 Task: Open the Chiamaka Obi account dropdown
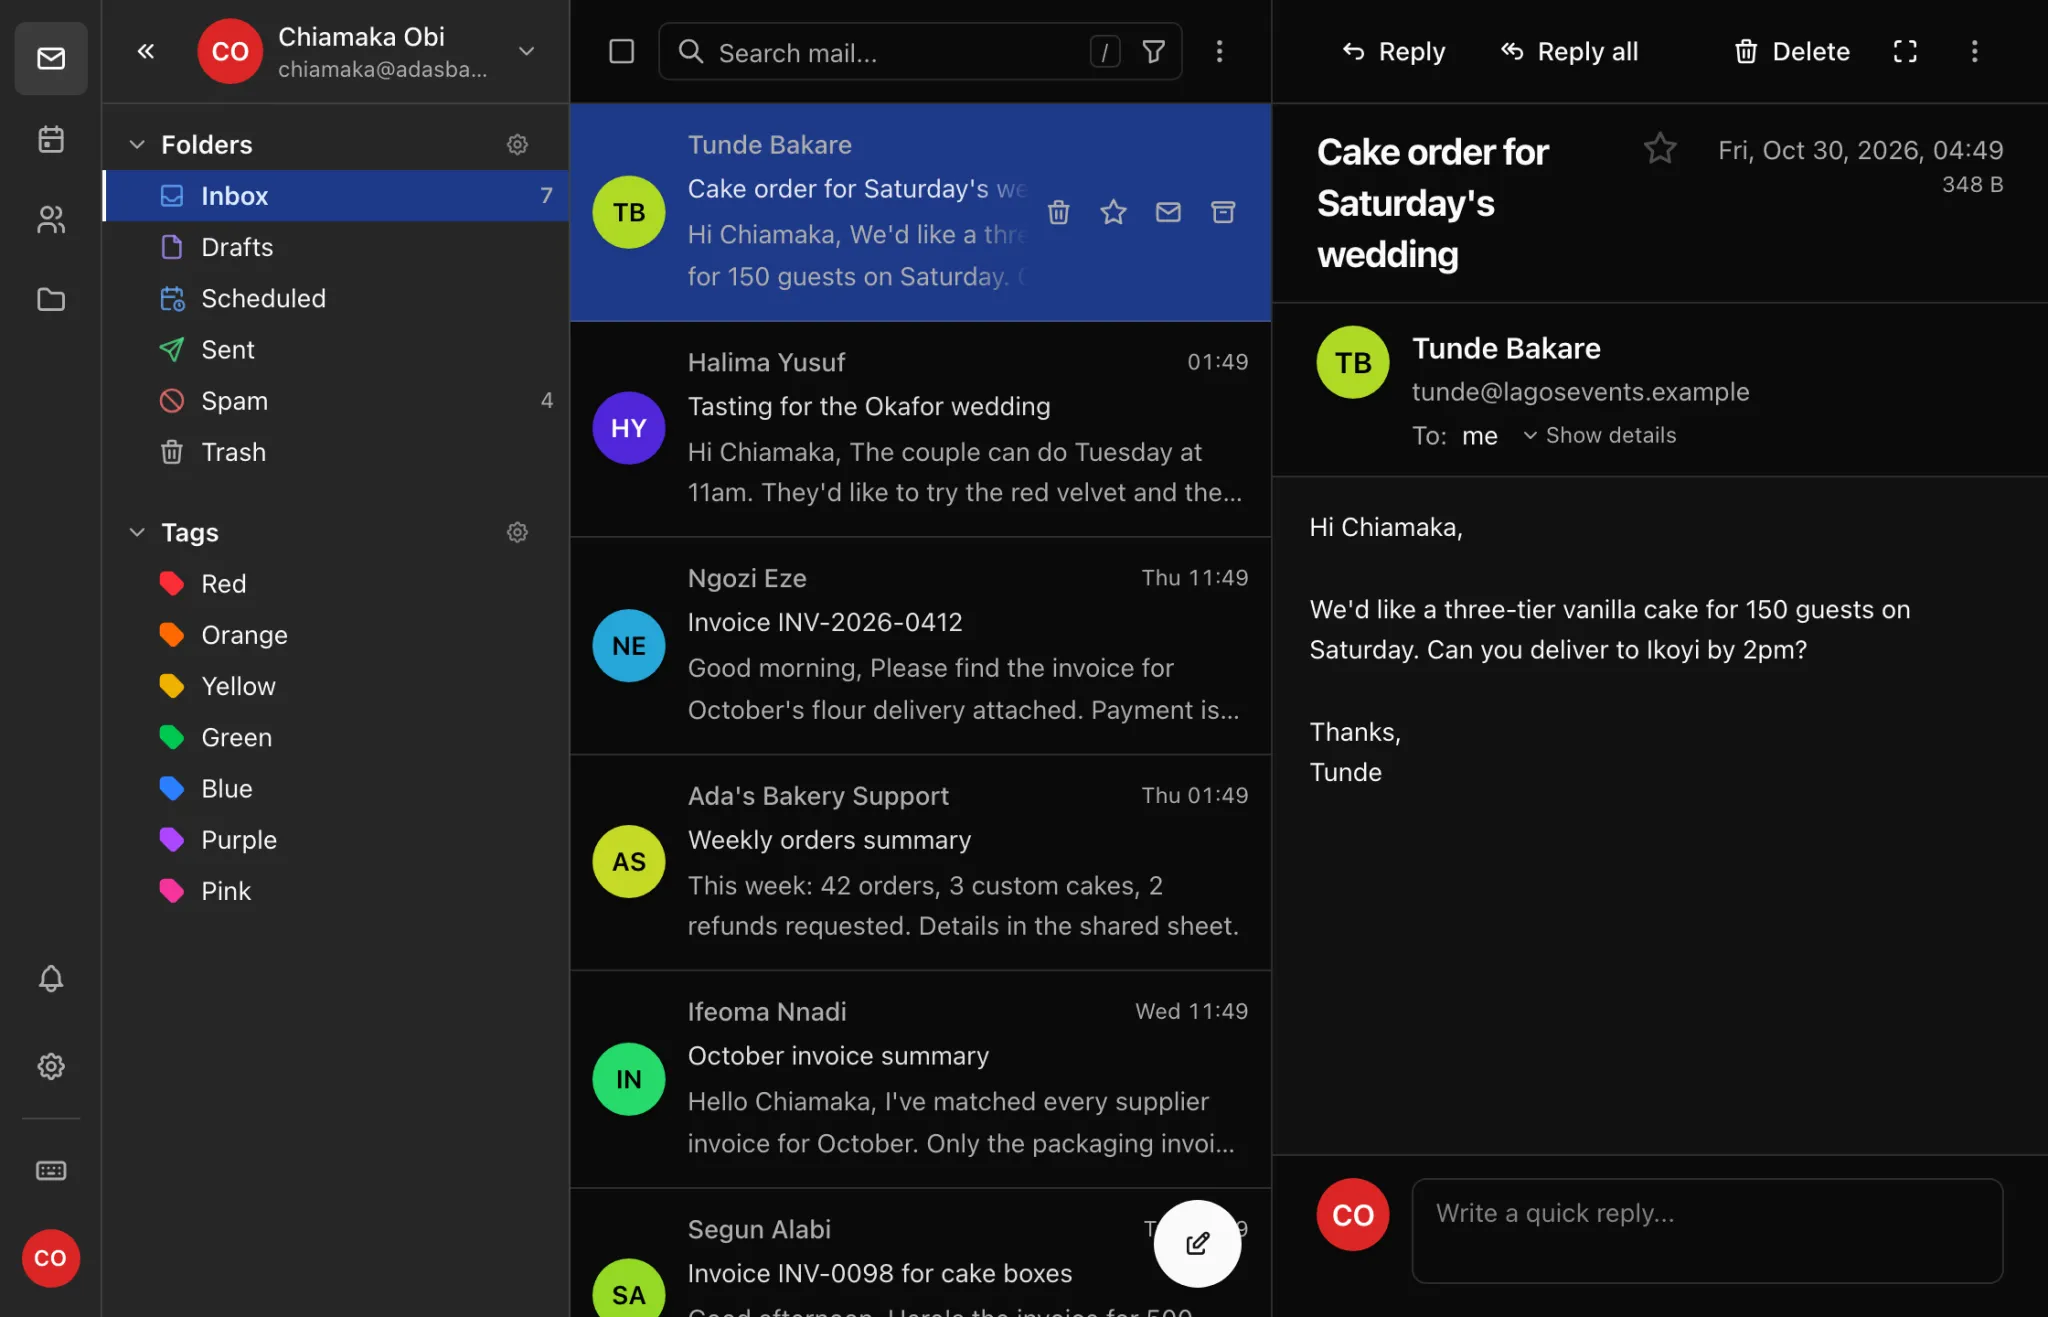527,51
